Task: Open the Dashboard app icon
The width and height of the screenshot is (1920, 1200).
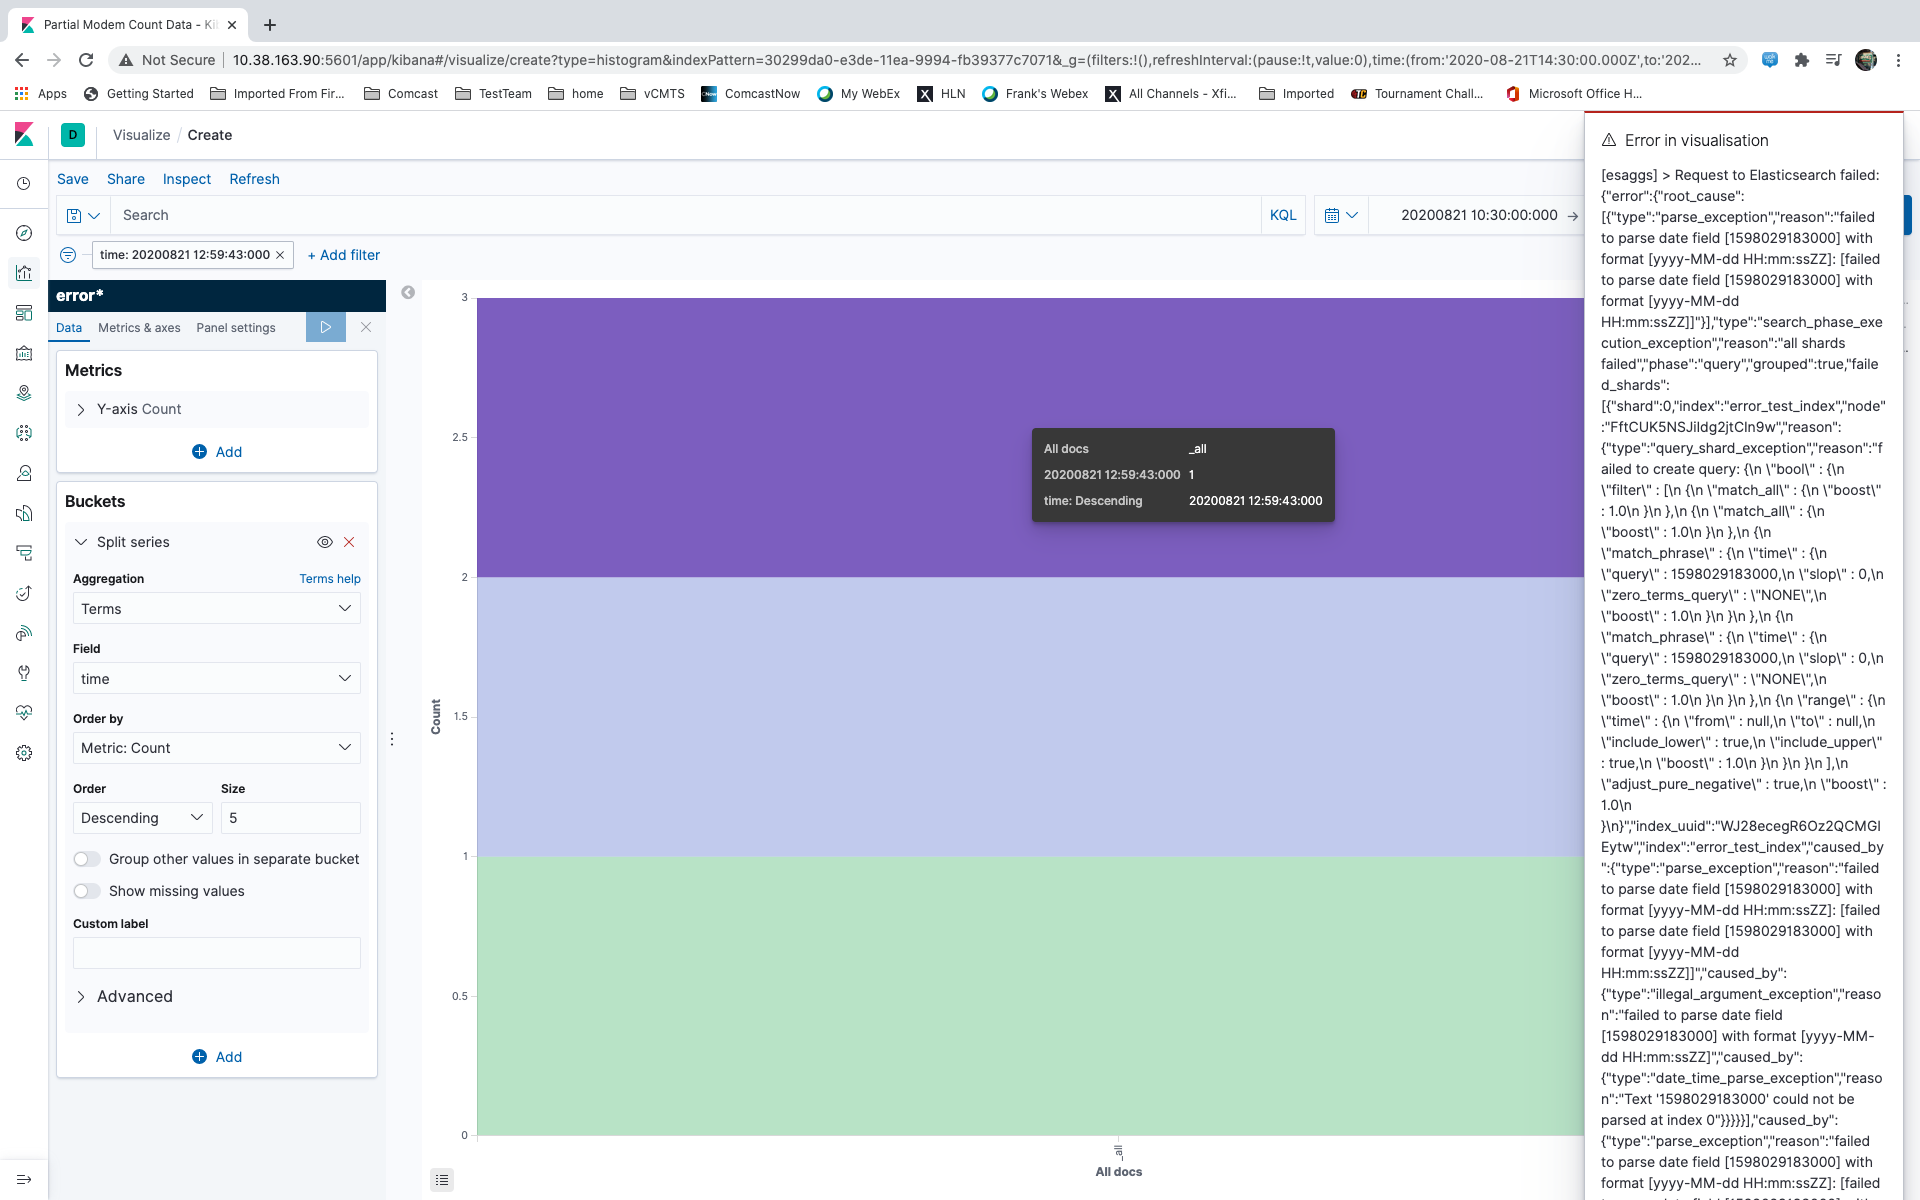Action: click(24, 313)
